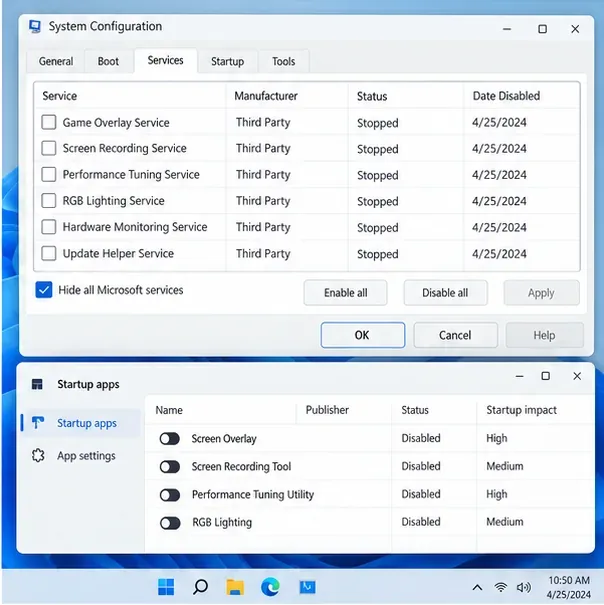Turn on the Screen Recording Tool toggle
Image resolution: width=604 pixels, height=605 pixels.
(170, 467)
